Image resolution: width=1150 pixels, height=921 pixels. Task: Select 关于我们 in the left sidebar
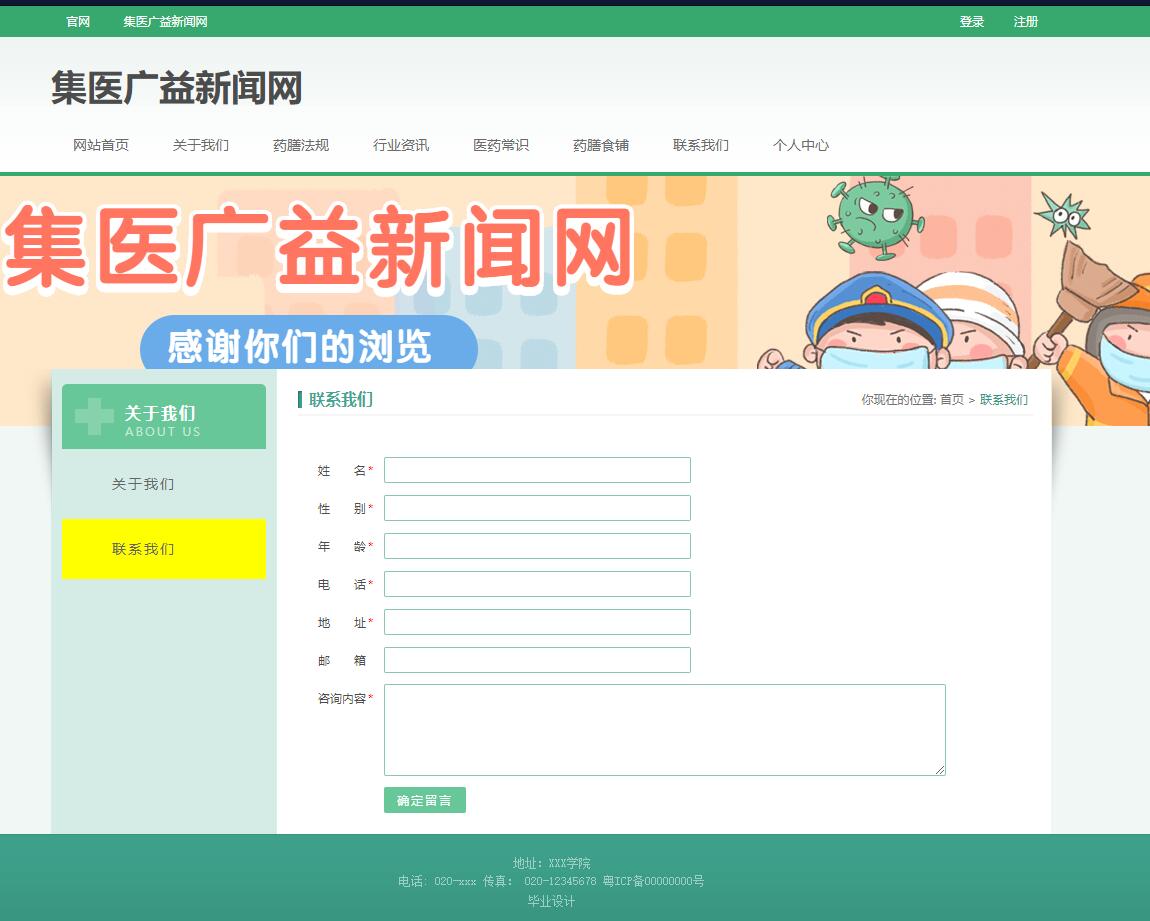[x=141, y=483]
